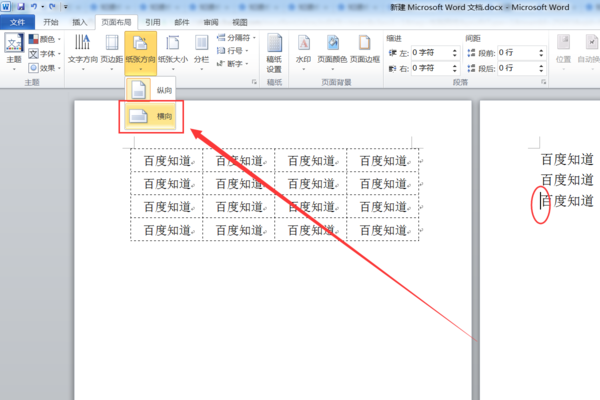Image resolution: width=600 pixels, height=400 pixels.
Task: Click the 段后 spacing after field
Action: 517,69
